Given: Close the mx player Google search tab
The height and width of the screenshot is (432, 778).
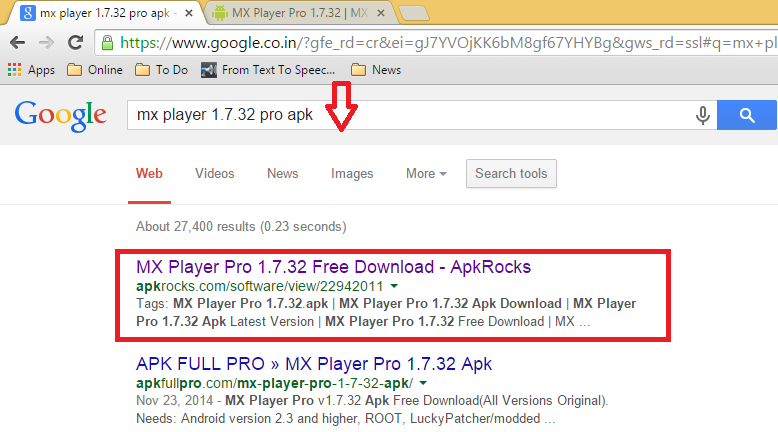Looking at the screenshot, I should click(x=189, y=13).
